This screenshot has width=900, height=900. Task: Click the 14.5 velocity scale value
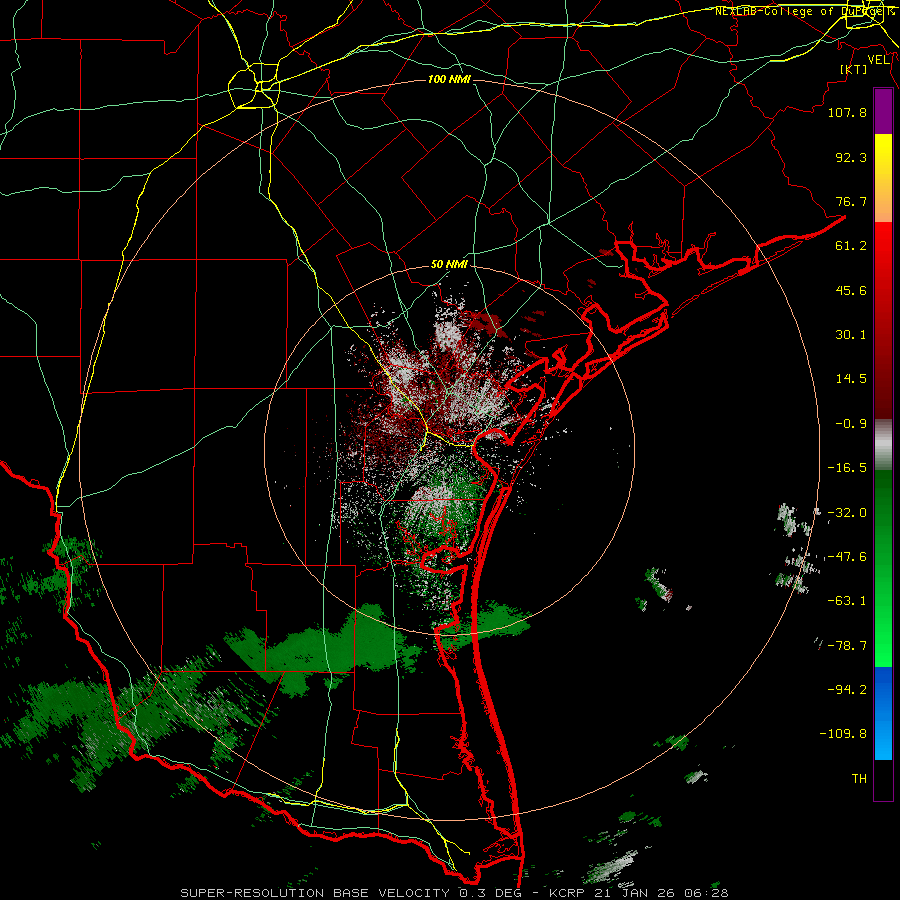[851, 379]
